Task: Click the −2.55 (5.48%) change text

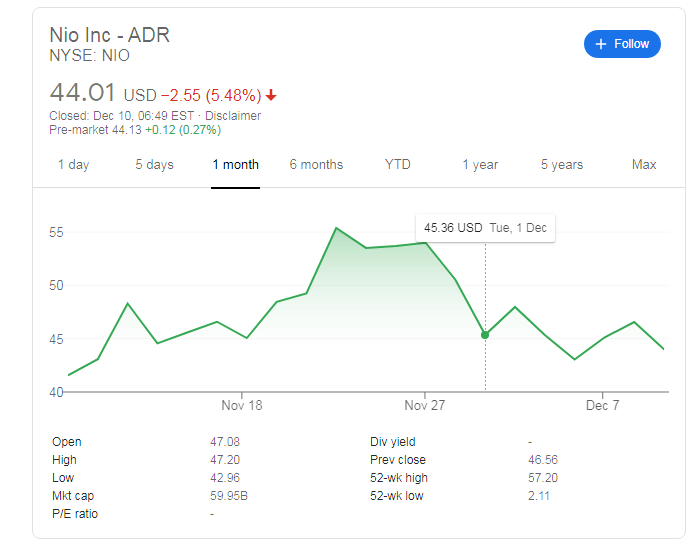Action: click(x=211, y=95)
